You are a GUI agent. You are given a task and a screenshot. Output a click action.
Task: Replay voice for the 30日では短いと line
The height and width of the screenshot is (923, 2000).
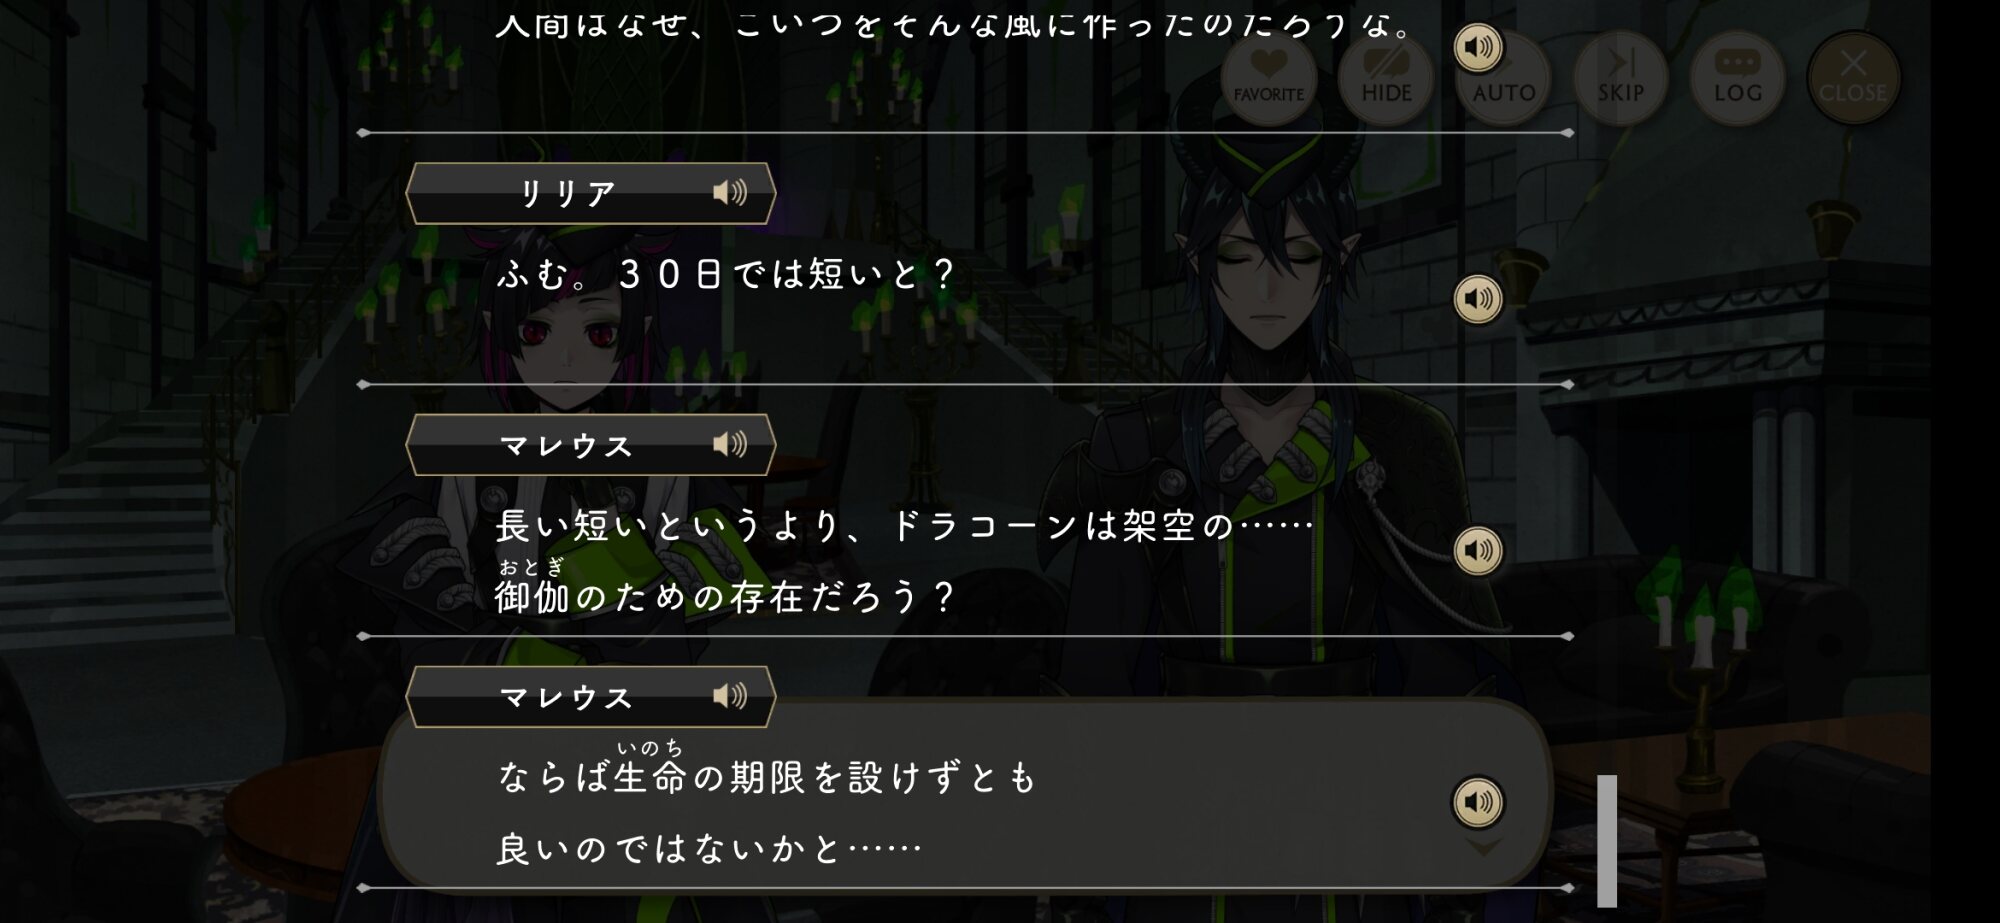coord(1478,298)
